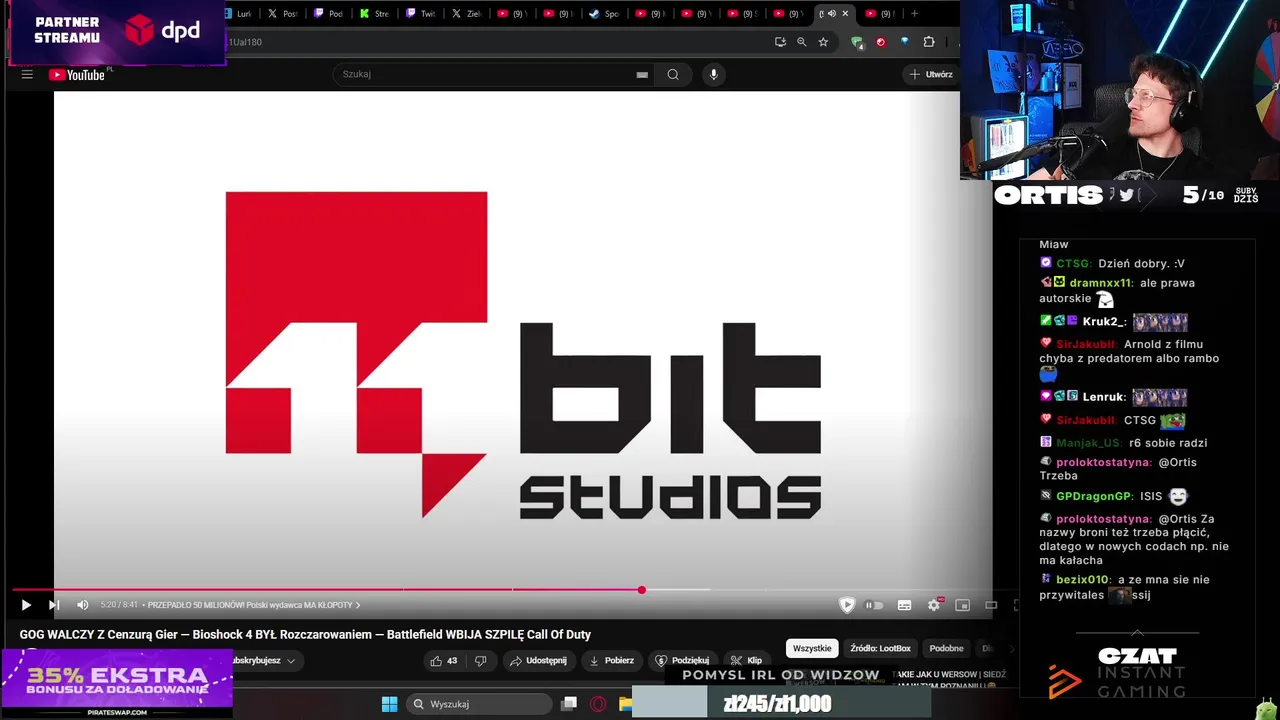Screen dimensions: 1280x720
Task: Open the YouTube hamburger guide menu
Action: [27, 74]
